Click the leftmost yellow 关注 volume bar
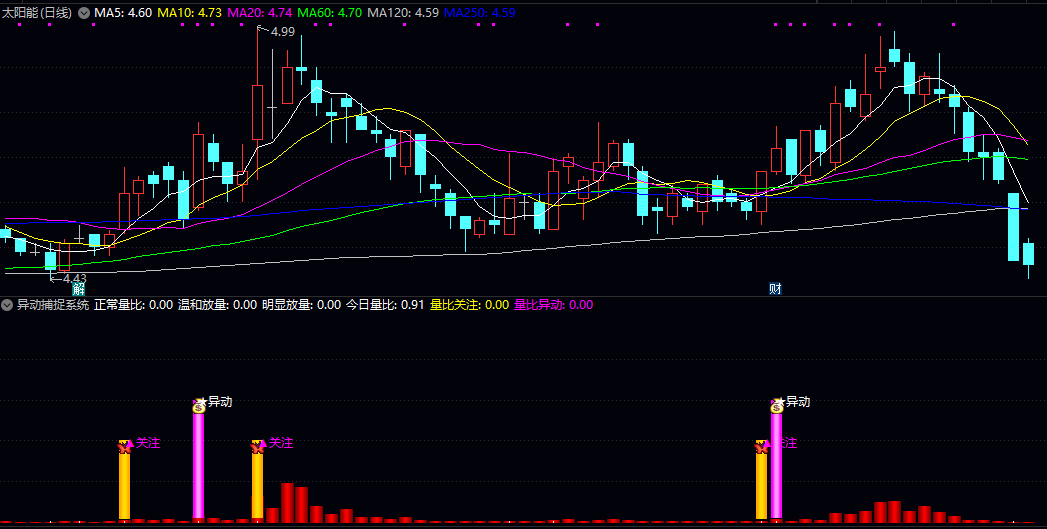 124,486
